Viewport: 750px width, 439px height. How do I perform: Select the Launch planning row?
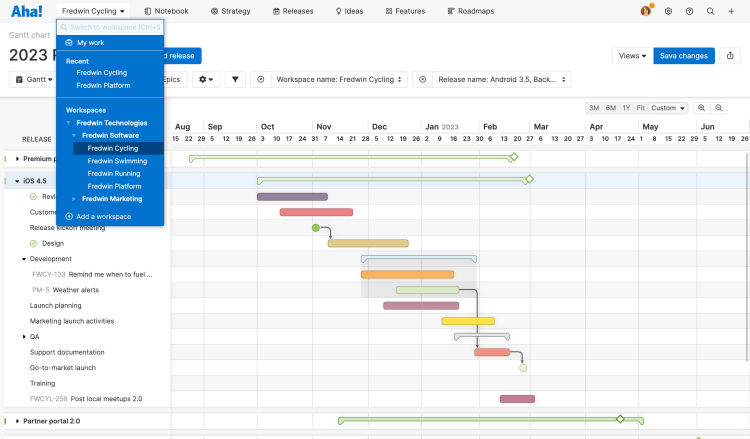pyautogui.click(x=55, y=306)
